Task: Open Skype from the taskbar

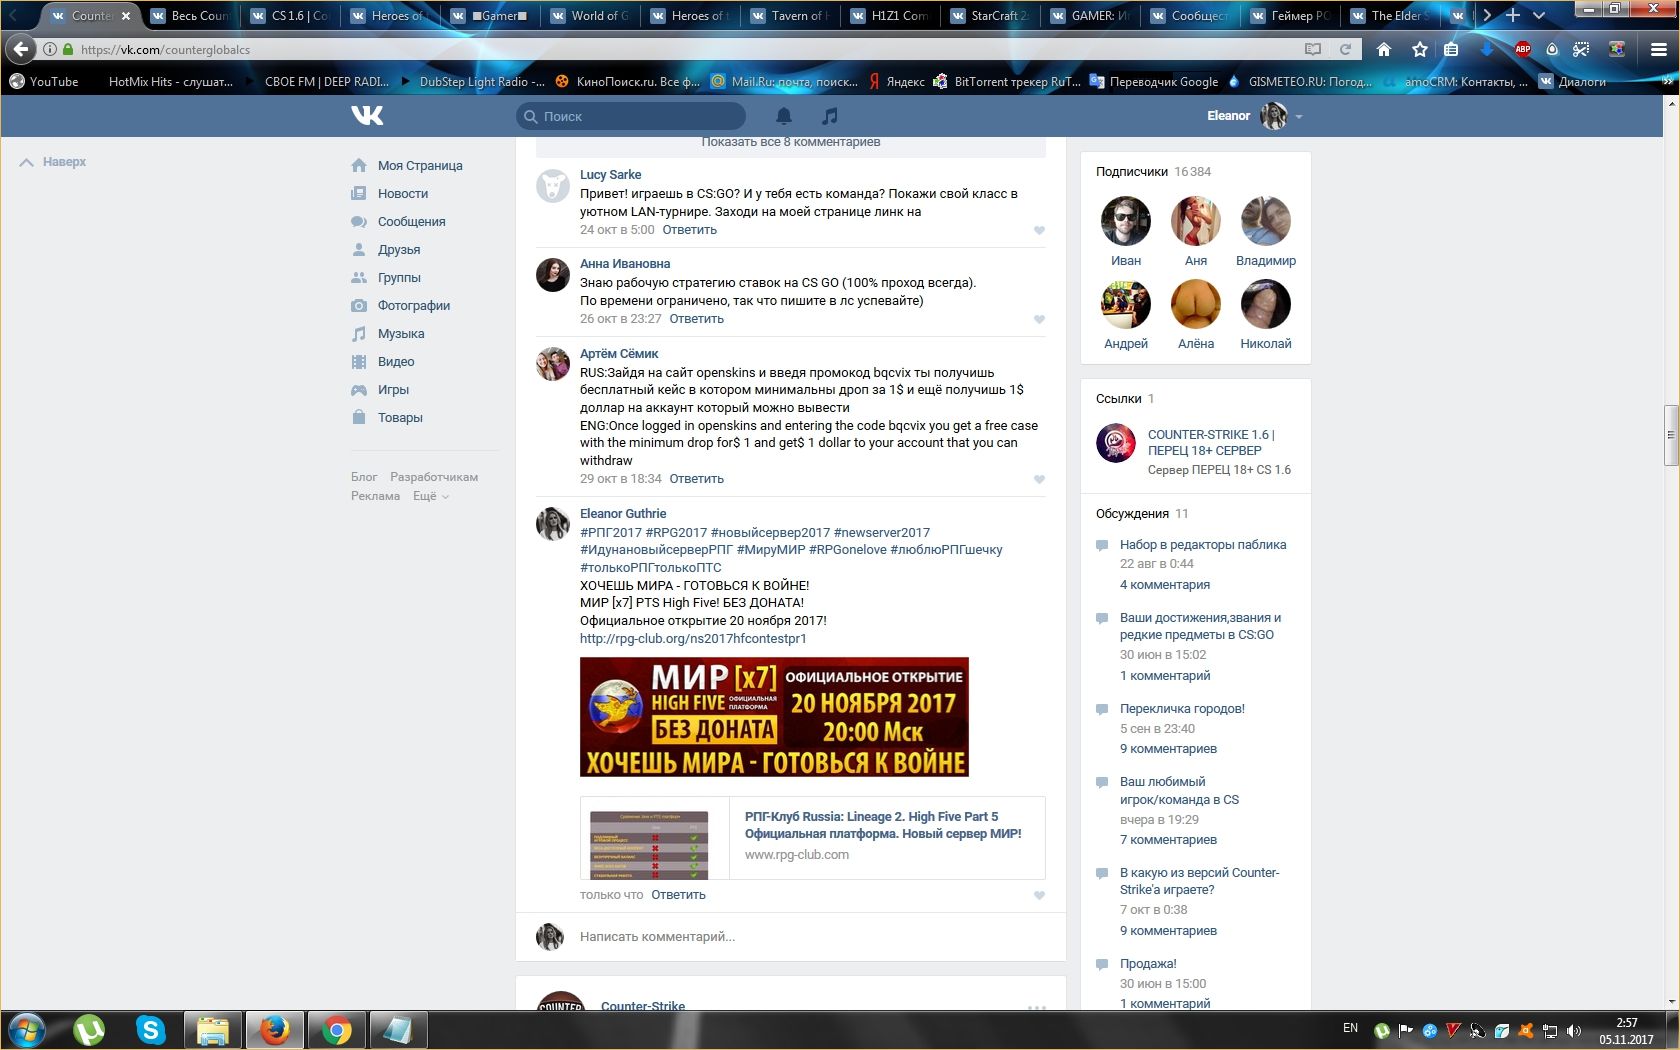Action: (151, 1030)
